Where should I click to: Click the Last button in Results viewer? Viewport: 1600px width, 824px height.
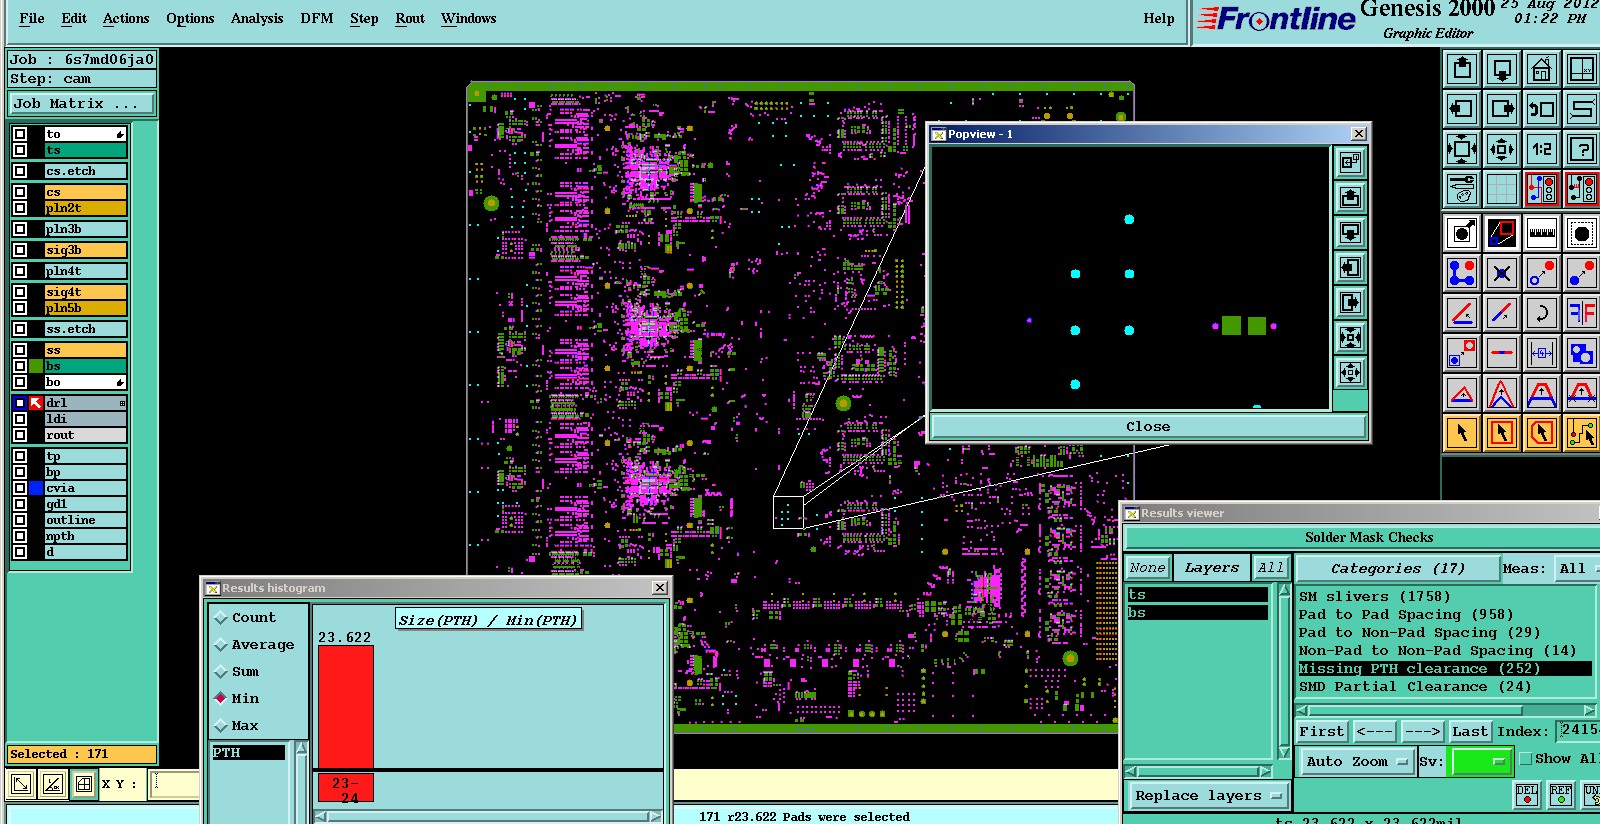click(x=1470, y=732)
